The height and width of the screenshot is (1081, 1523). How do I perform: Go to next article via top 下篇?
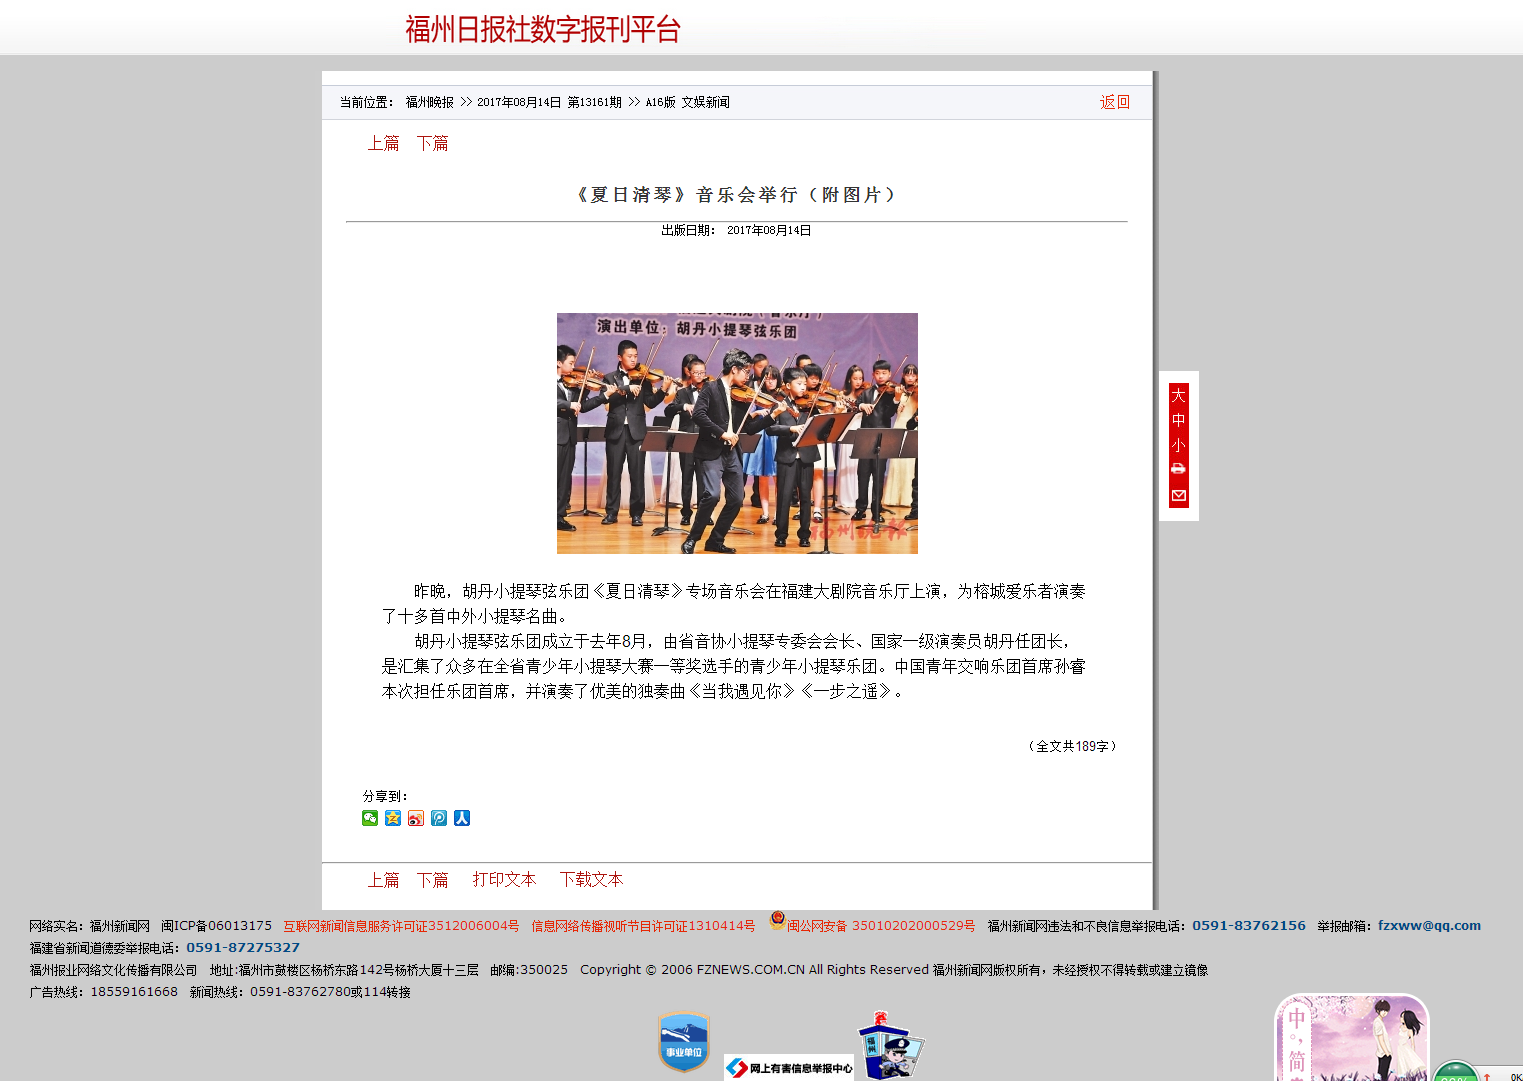pyautogui.click(x=432, y=143)
